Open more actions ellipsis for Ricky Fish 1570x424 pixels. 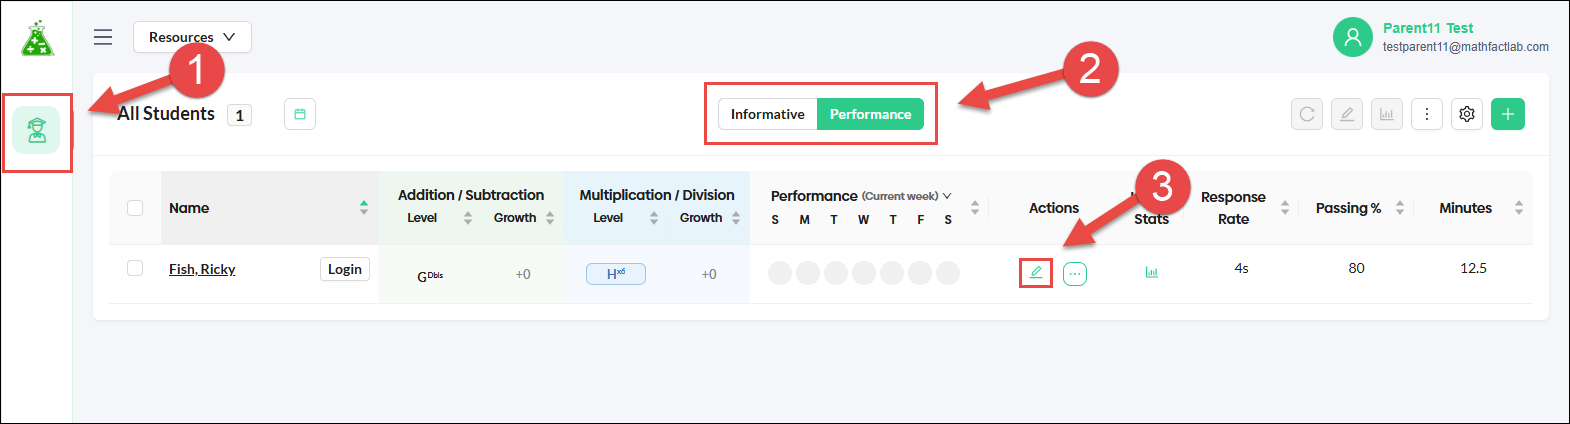coord(1075,274)
